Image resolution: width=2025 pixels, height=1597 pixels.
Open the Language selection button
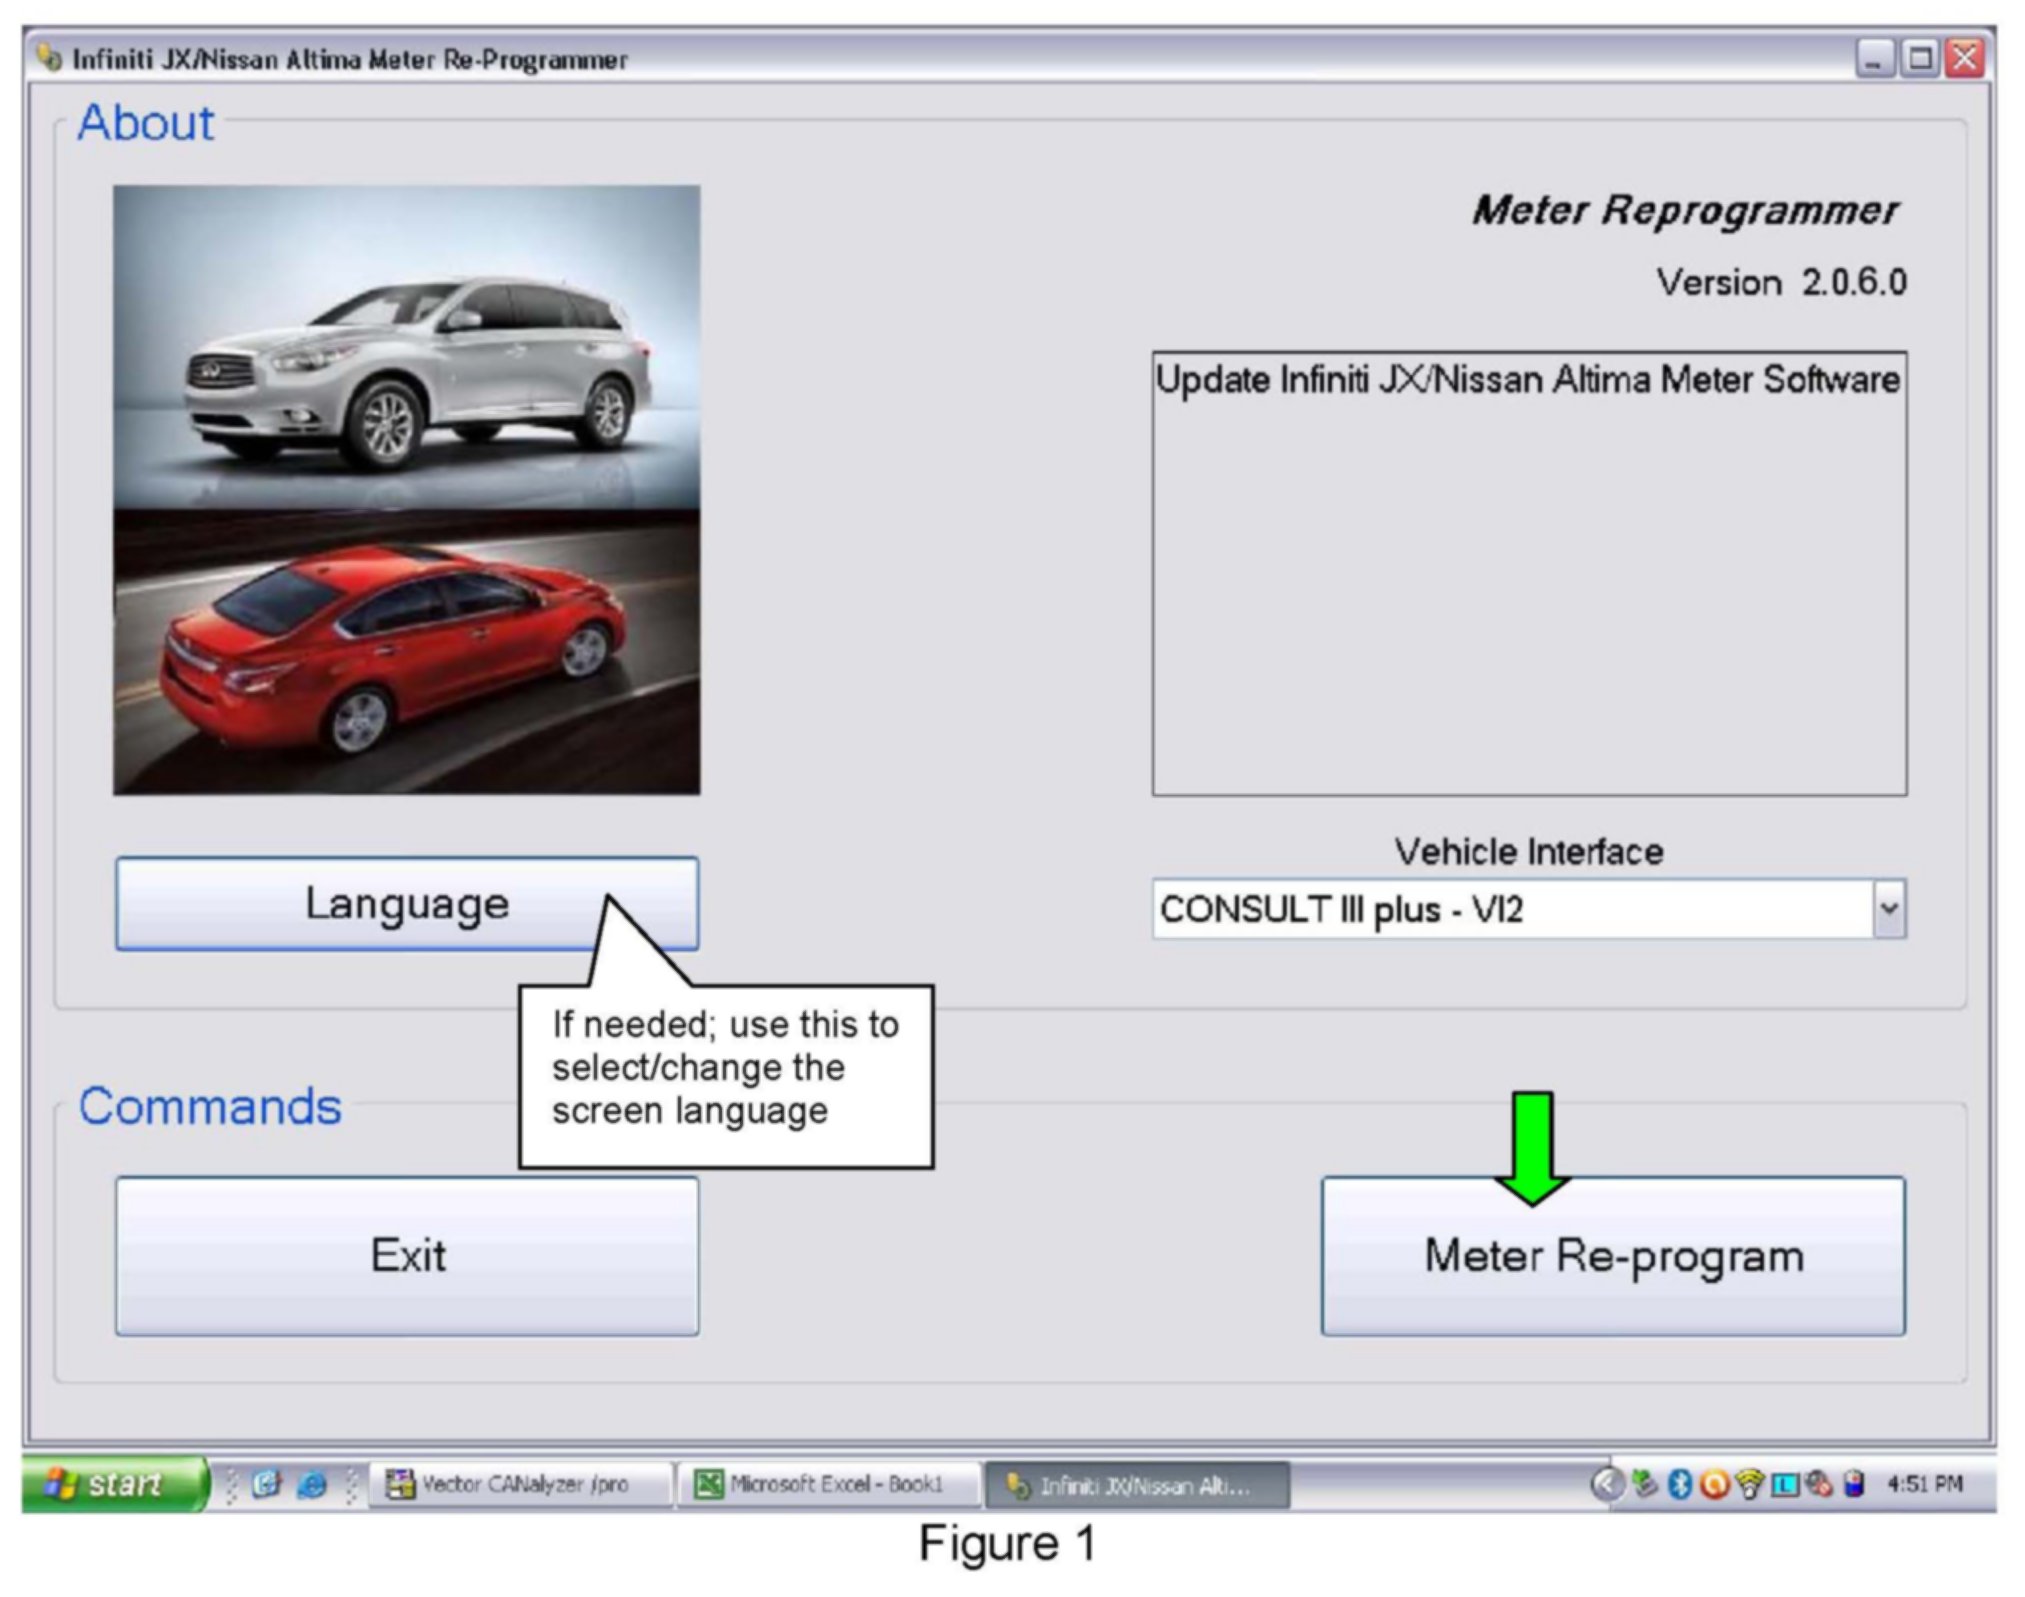click(406, 903)
